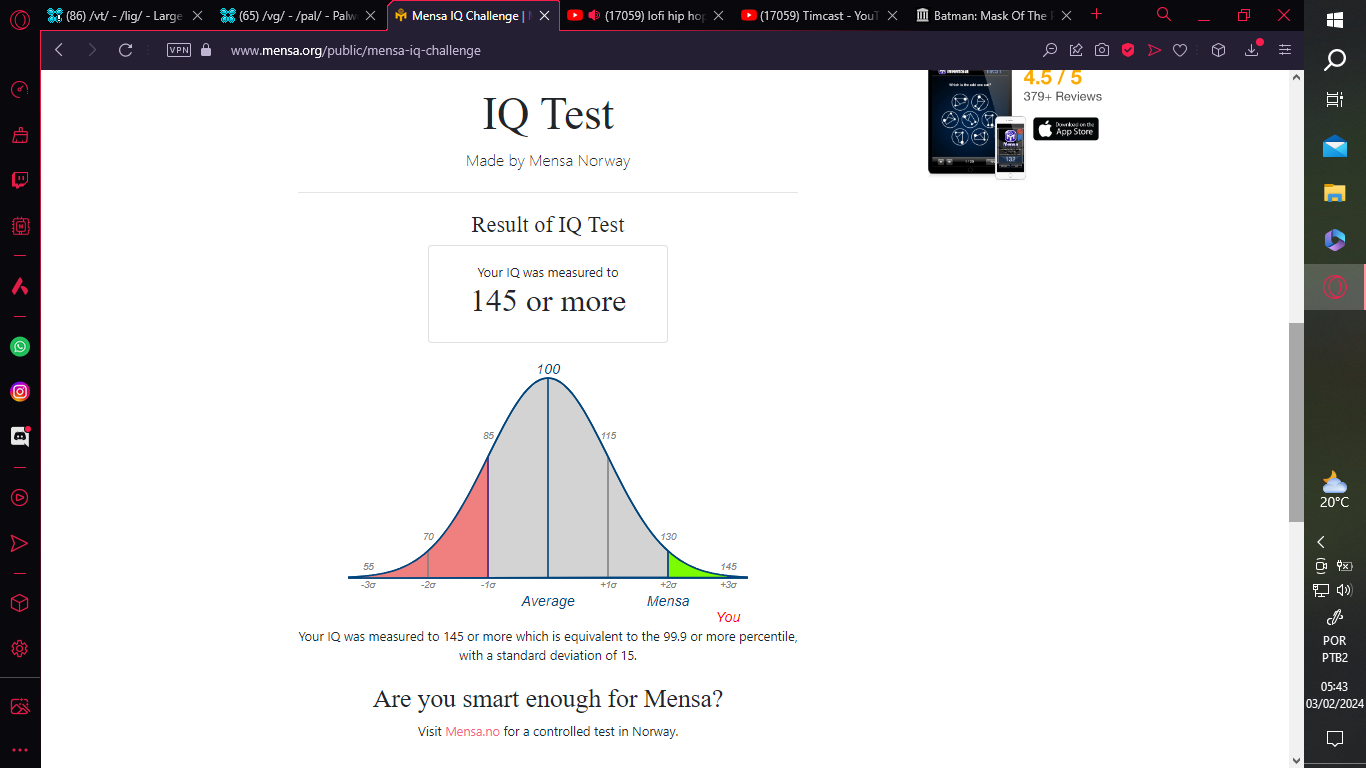
Task: Click the page vertical scrollbar thumb
Action: click(1296, 422)
